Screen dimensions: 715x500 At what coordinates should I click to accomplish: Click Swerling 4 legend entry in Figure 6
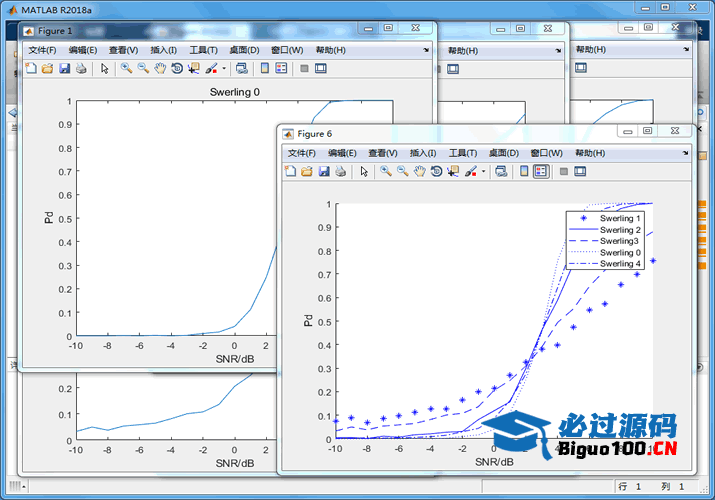[x=604, y=264]
